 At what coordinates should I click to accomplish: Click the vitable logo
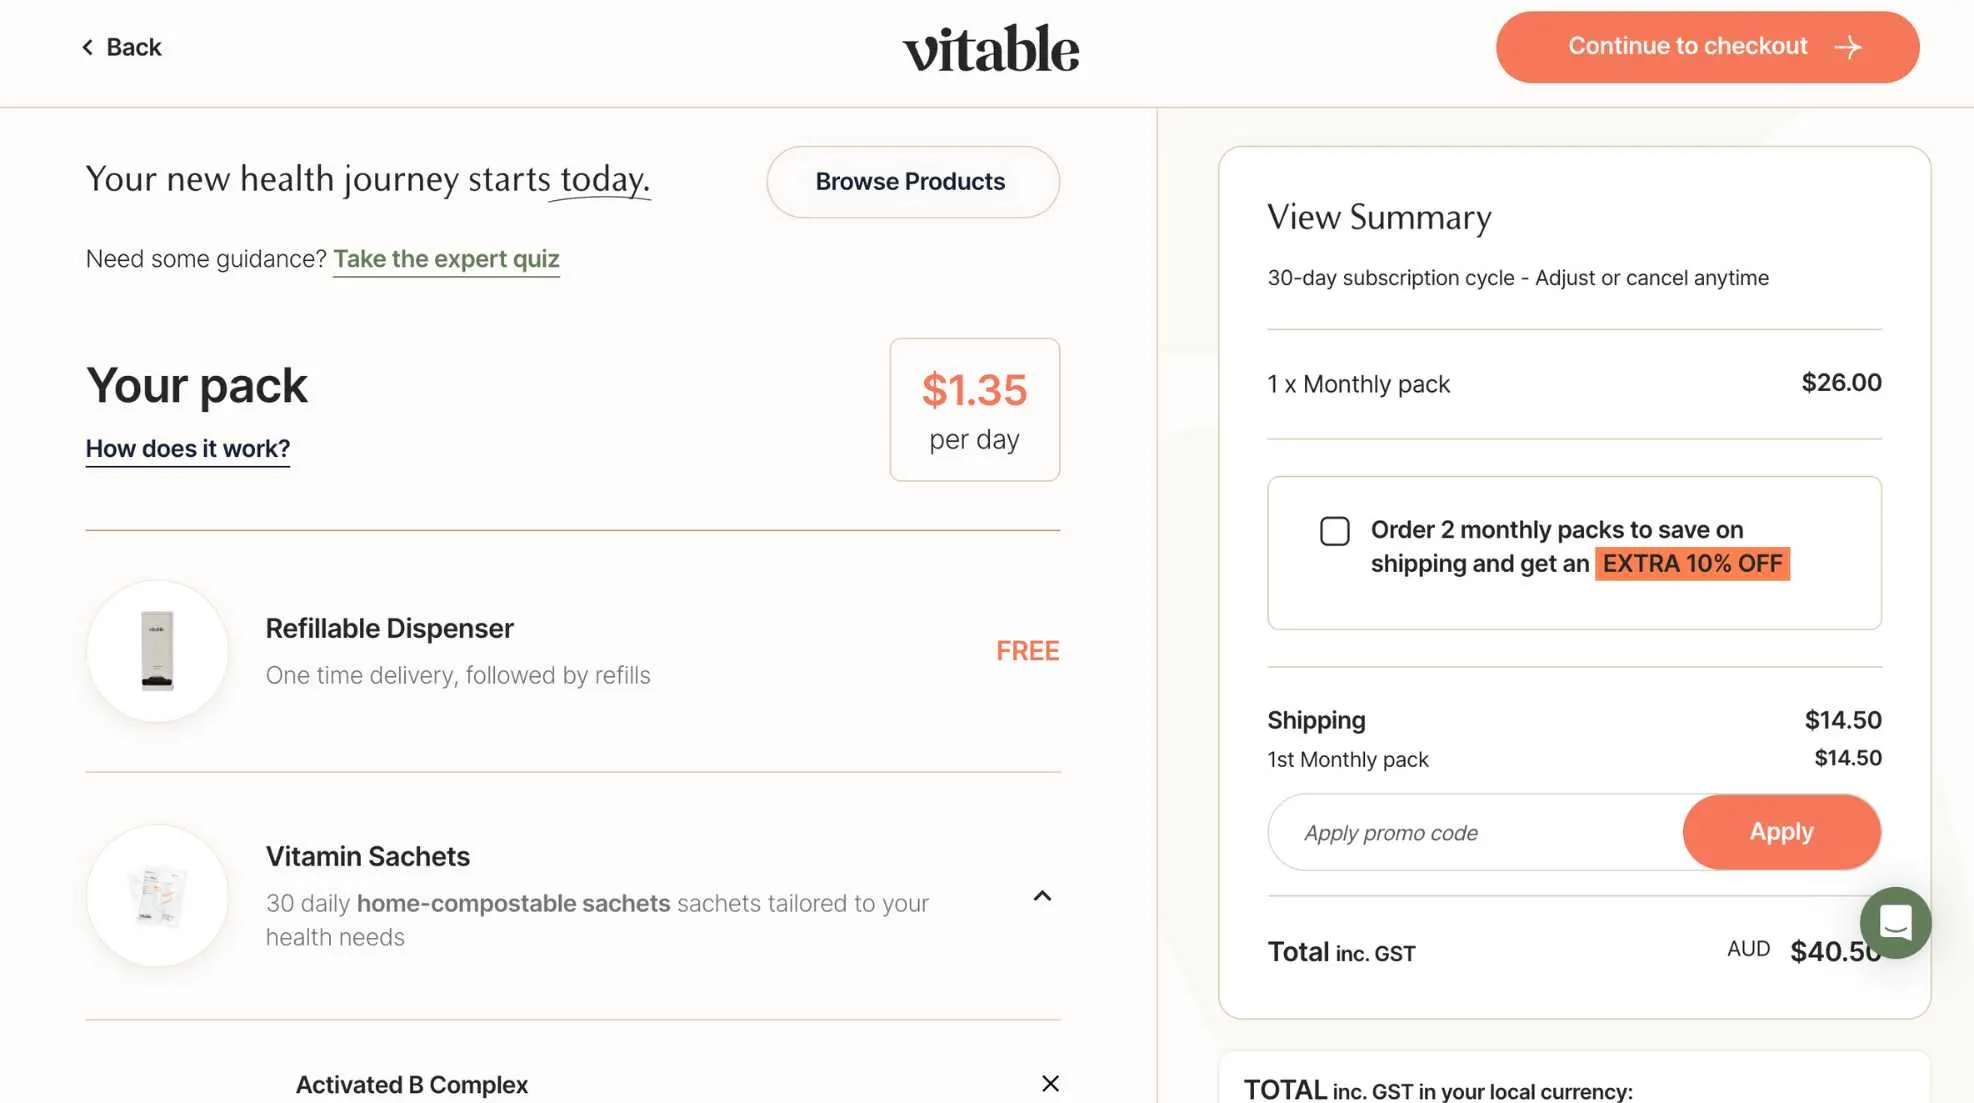click(x=990, y=48)
